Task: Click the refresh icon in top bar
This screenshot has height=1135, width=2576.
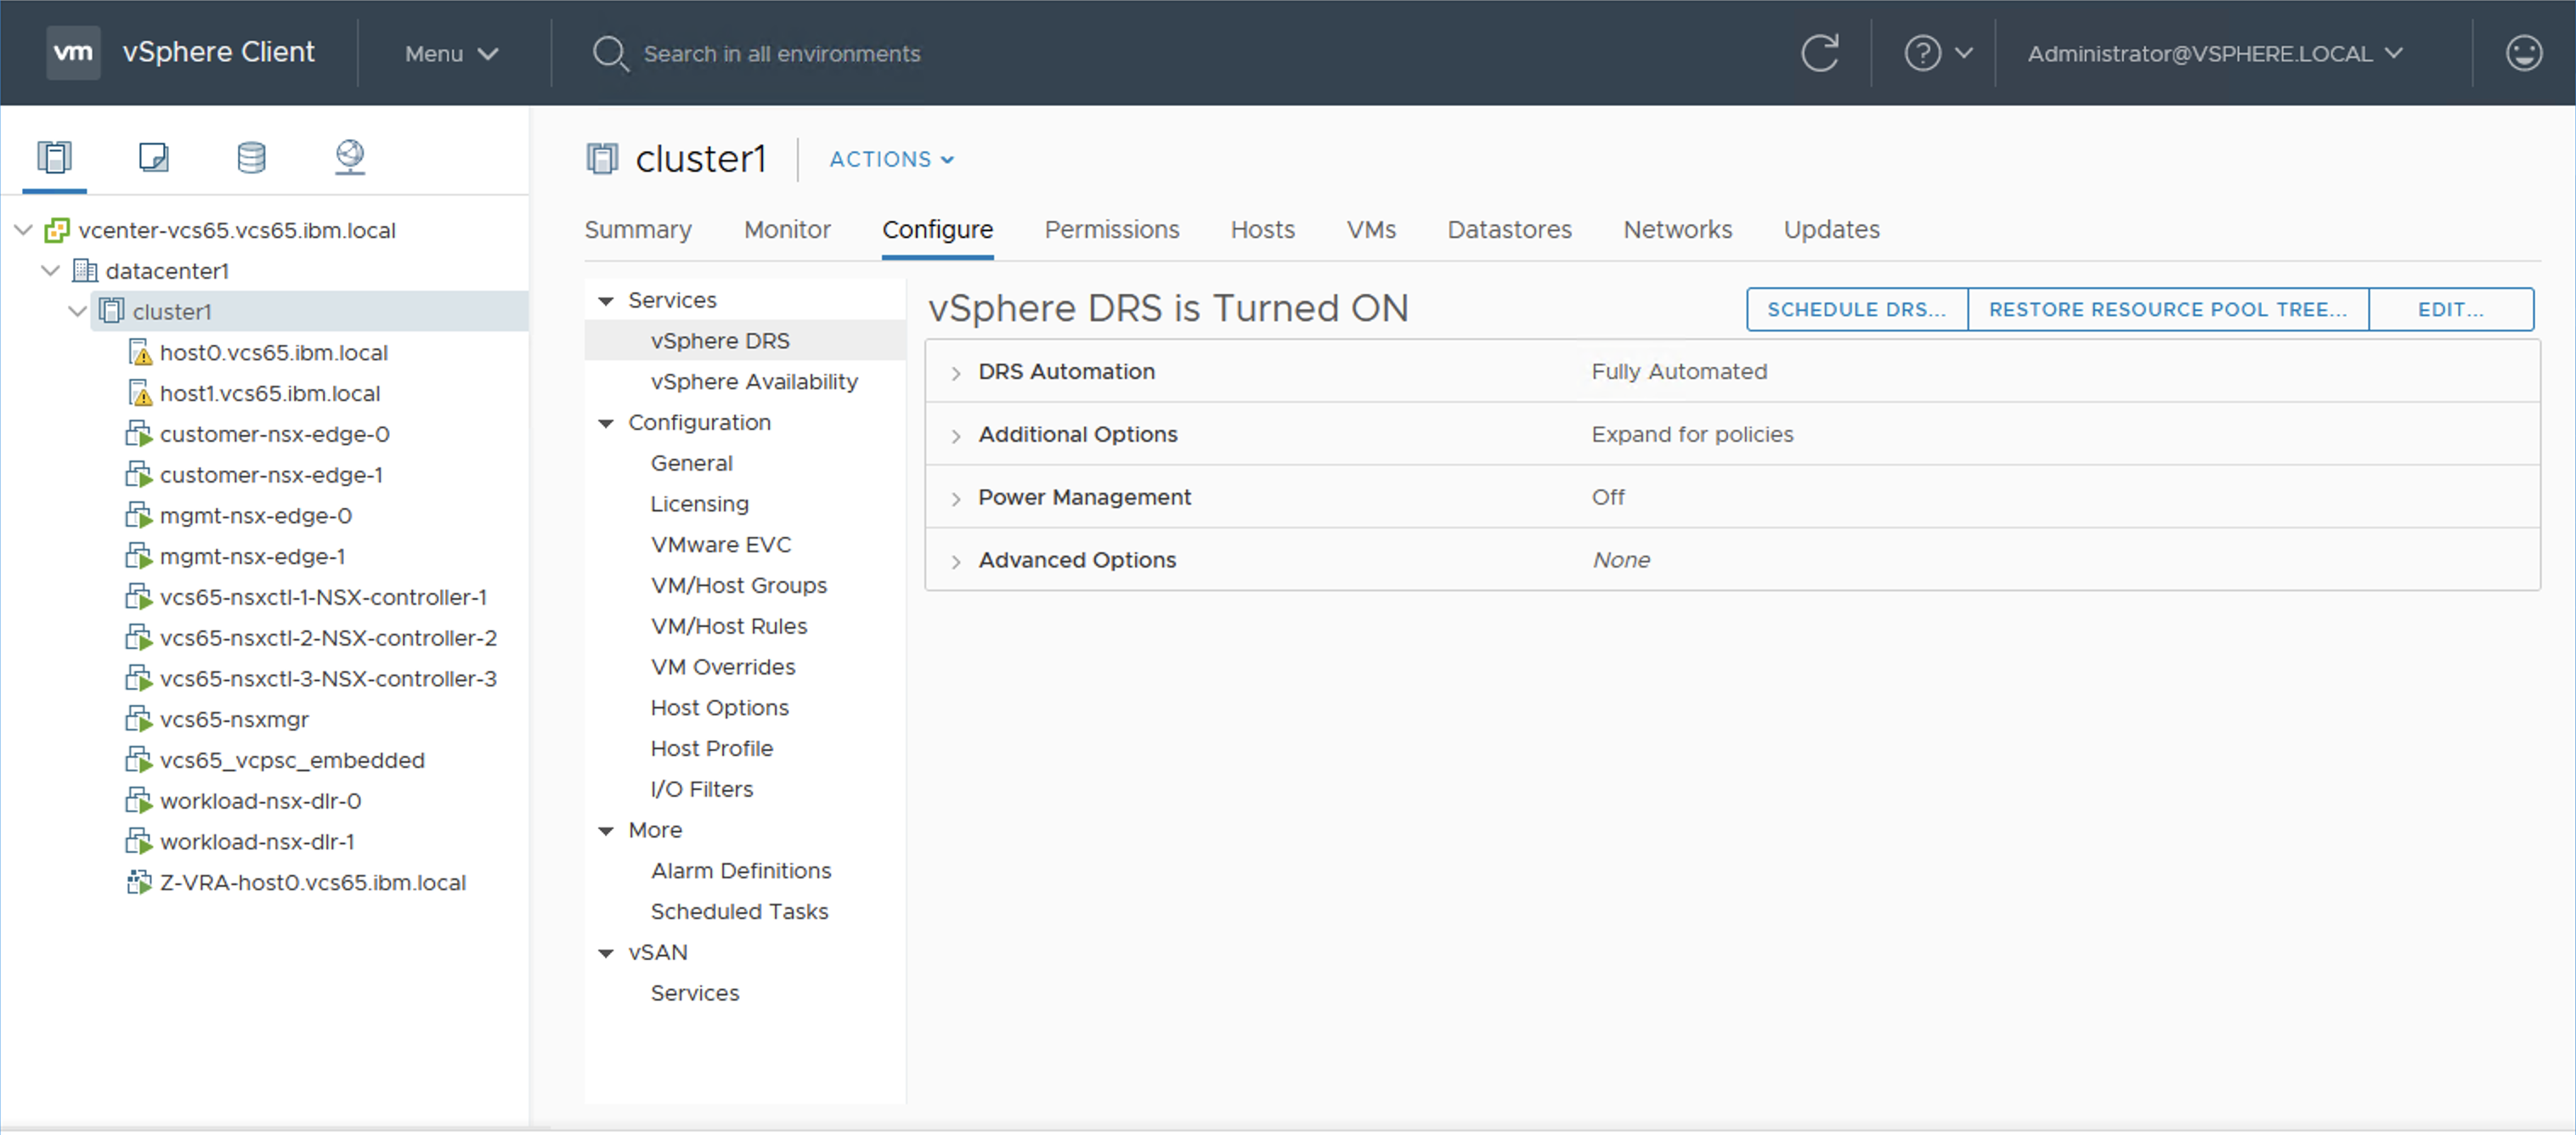Action: pos(1819,53)
